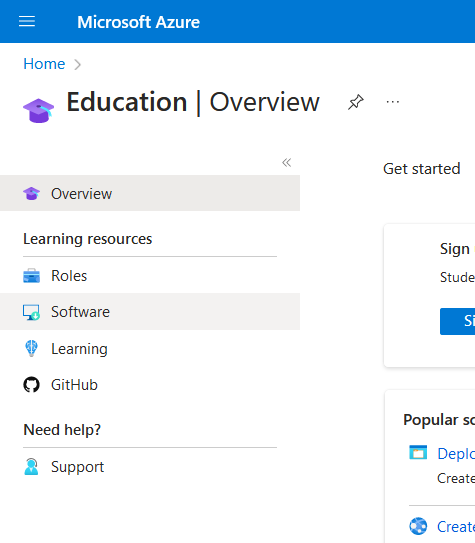Open Support under Need help

tap(150, 467)
